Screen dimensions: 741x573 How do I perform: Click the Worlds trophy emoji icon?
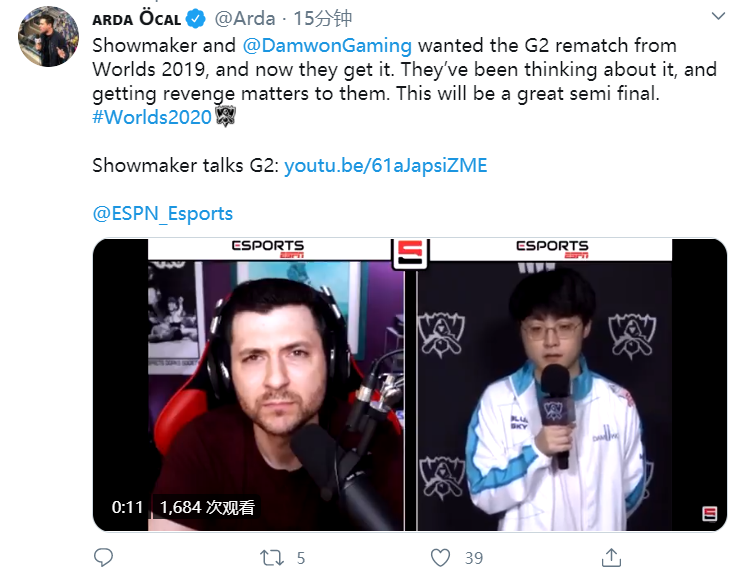[225, 117]
